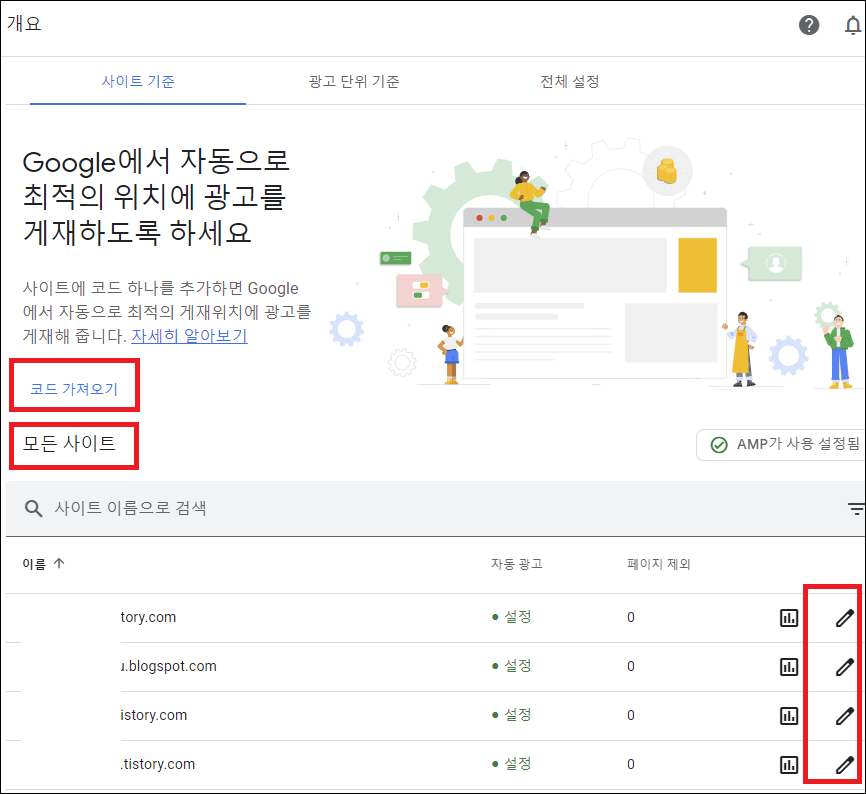Viewport: 866px width, 794px height.
Task: Open the help question mark icon
Action: 809,25
